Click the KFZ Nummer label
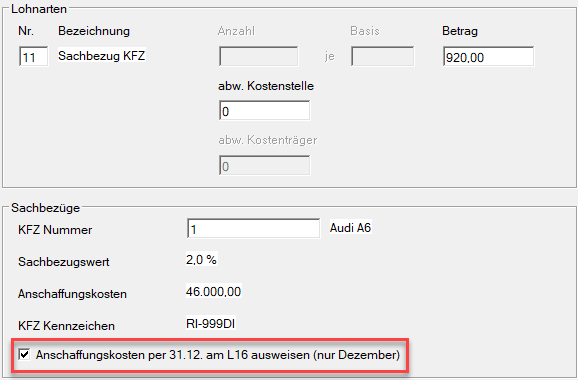Viewport: 578px width, 380px height. pos(55,230)
